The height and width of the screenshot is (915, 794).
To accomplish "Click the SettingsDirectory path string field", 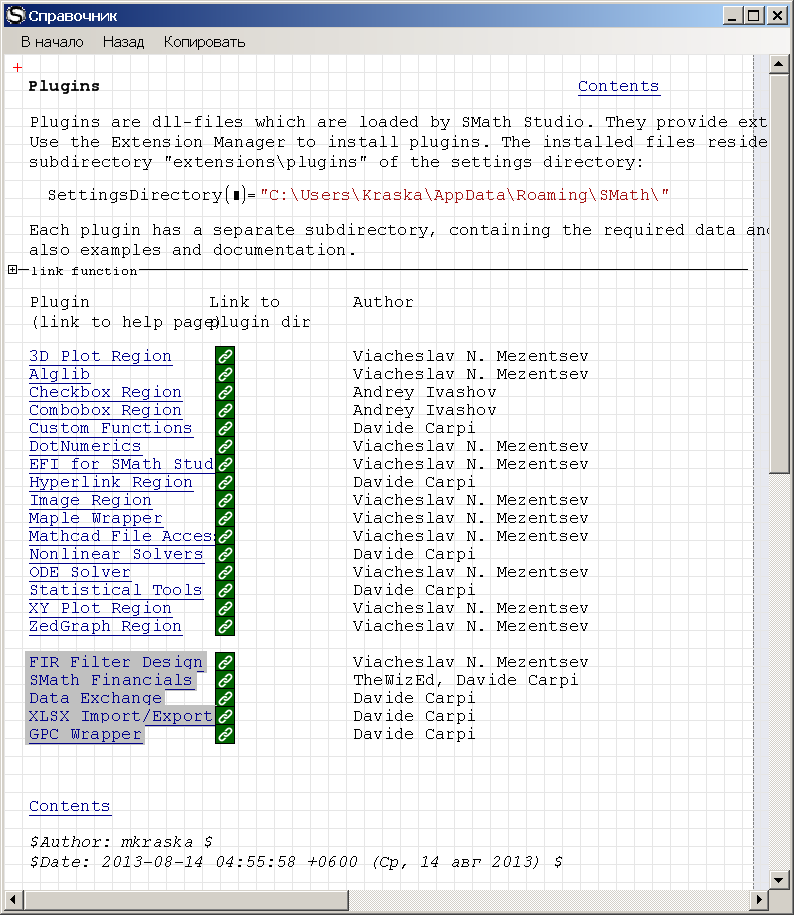I will pyautogui.click(x=464, y=194).
